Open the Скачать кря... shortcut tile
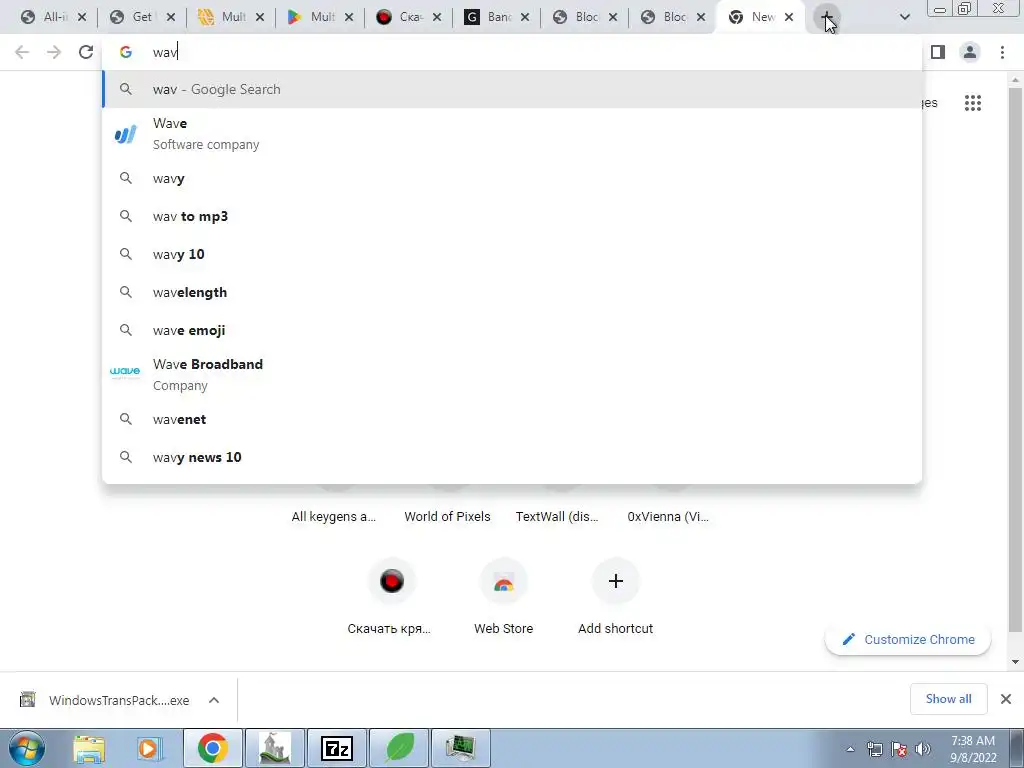This screenshot has width=1024, height=768. coord(390,596)
